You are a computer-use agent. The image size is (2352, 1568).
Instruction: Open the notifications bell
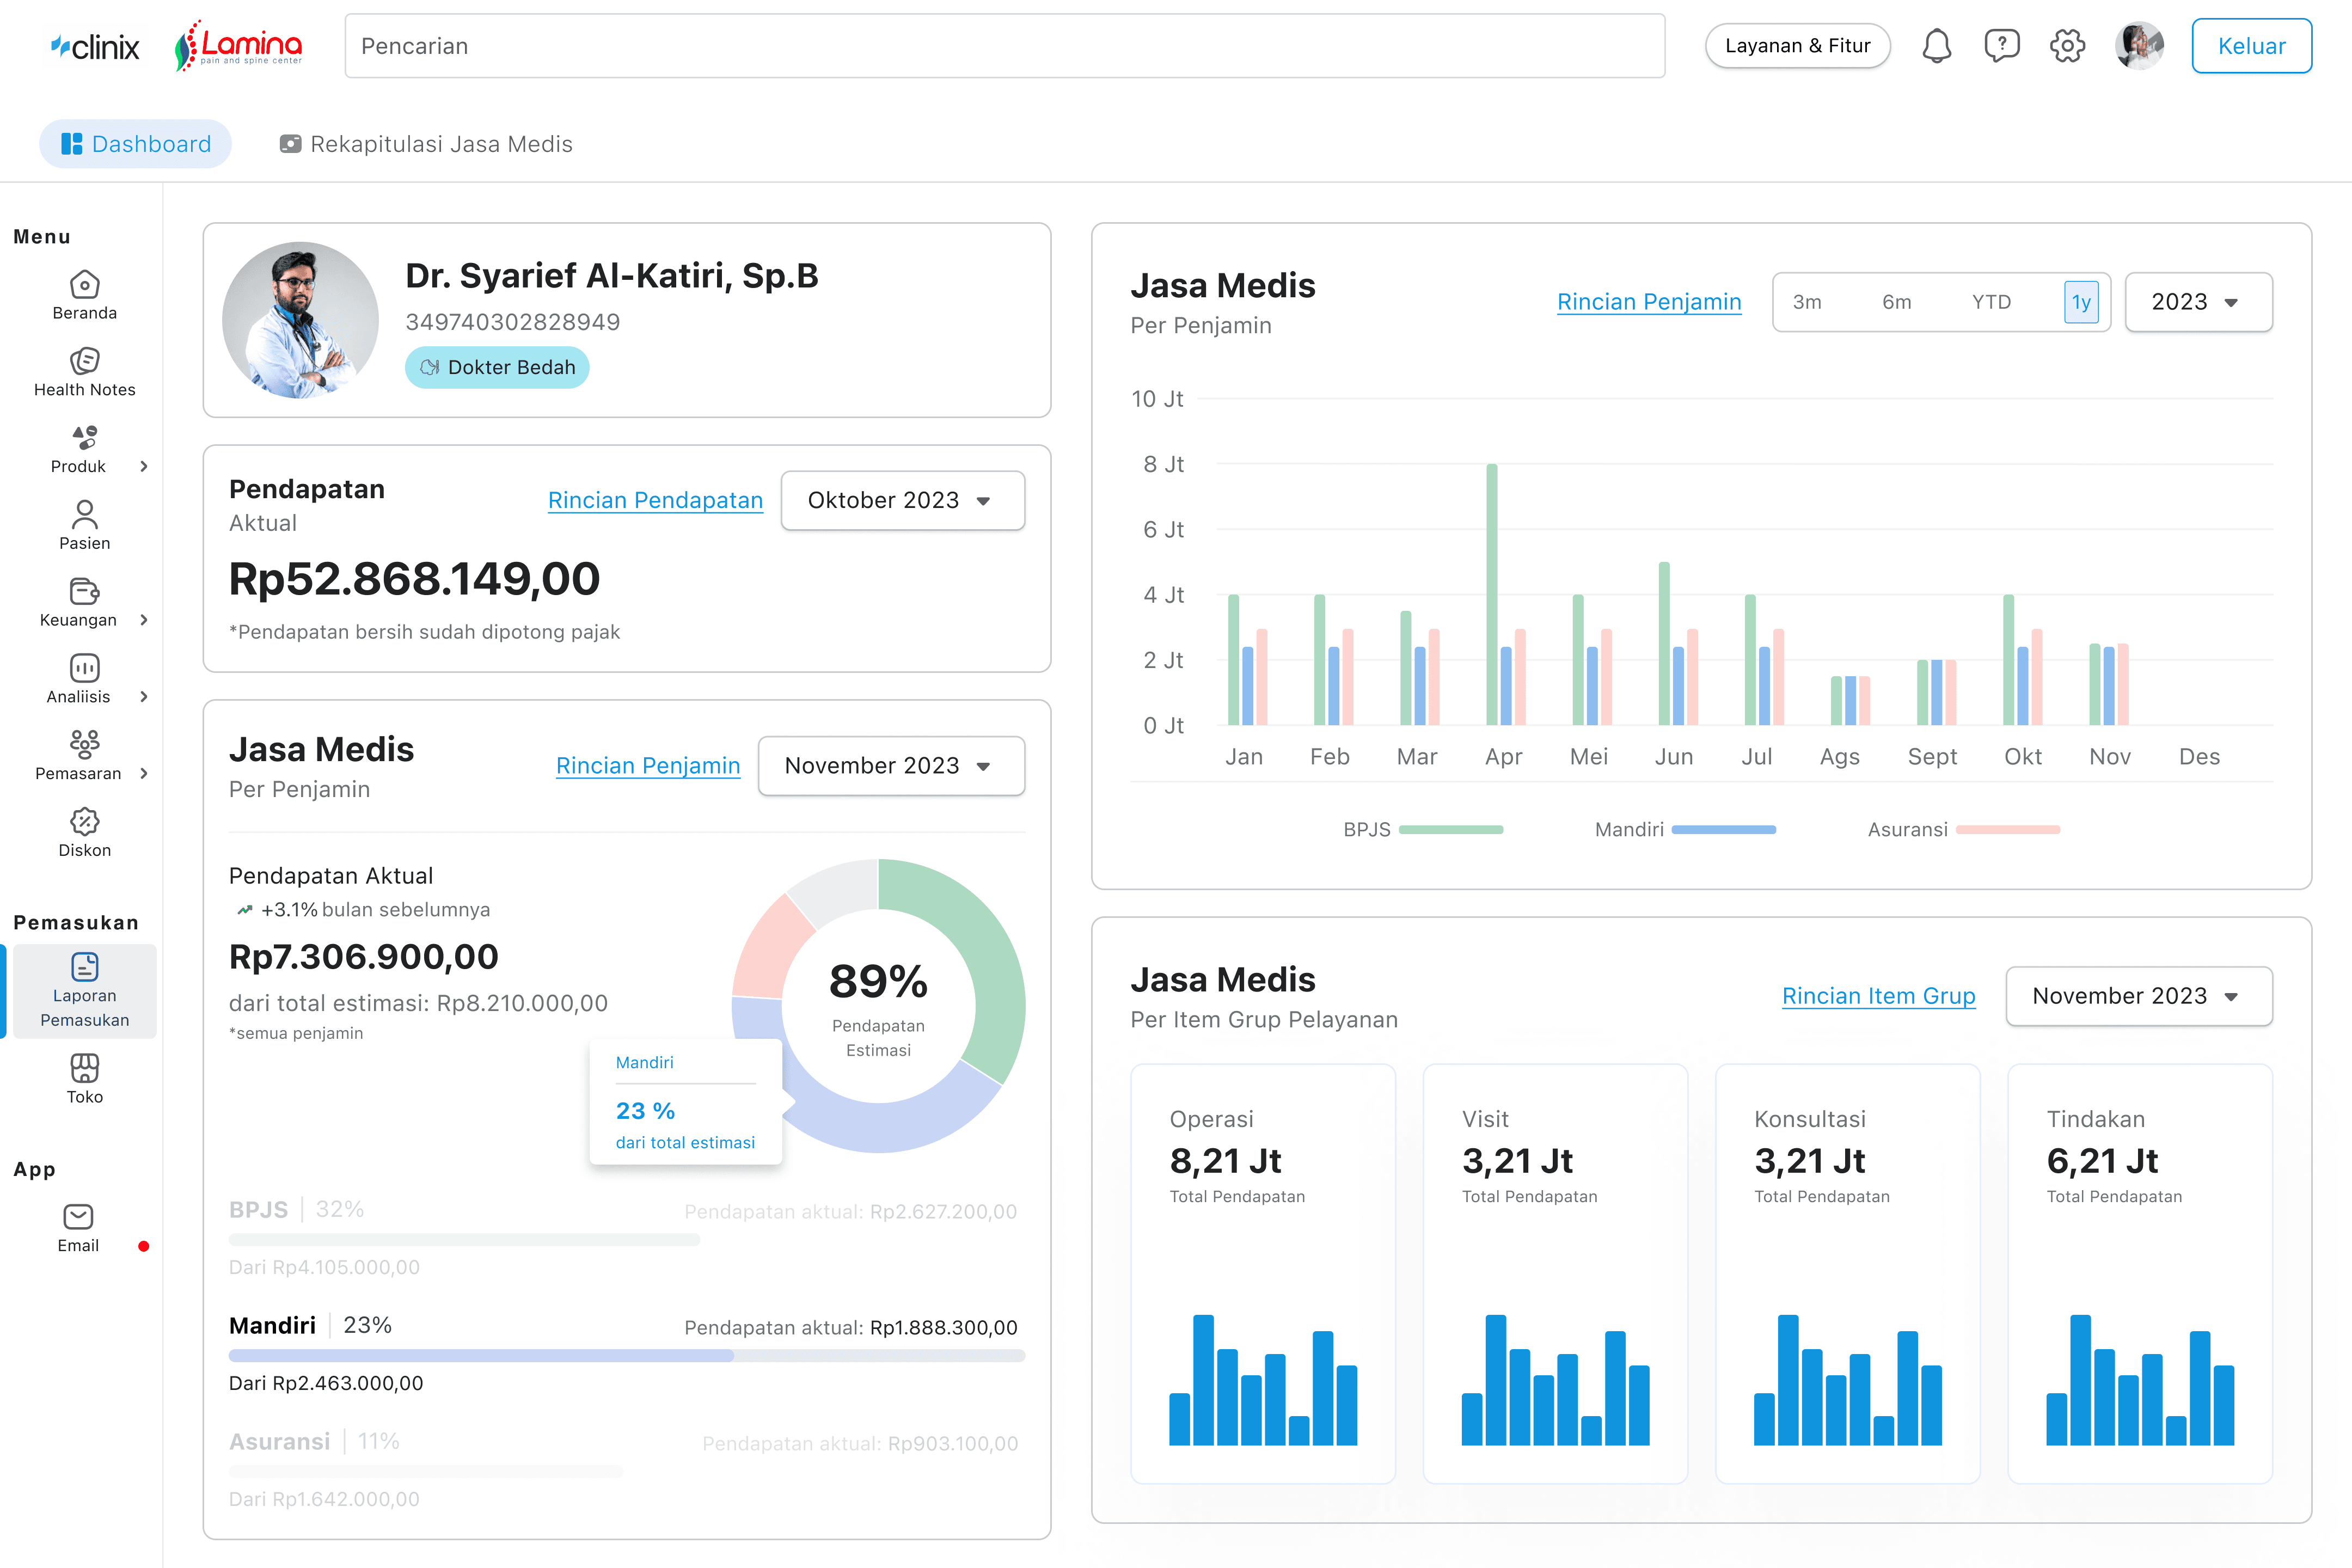coord(1936,45)
